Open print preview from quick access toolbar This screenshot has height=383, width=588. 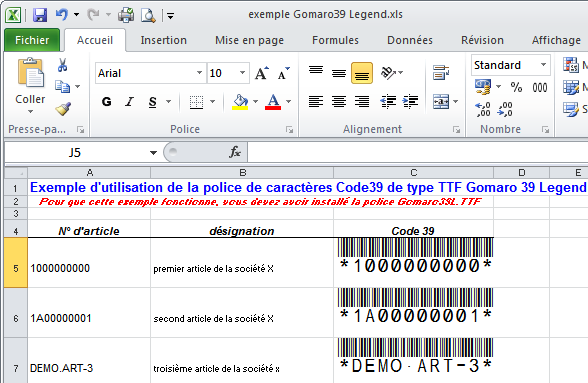coord(148,15)
